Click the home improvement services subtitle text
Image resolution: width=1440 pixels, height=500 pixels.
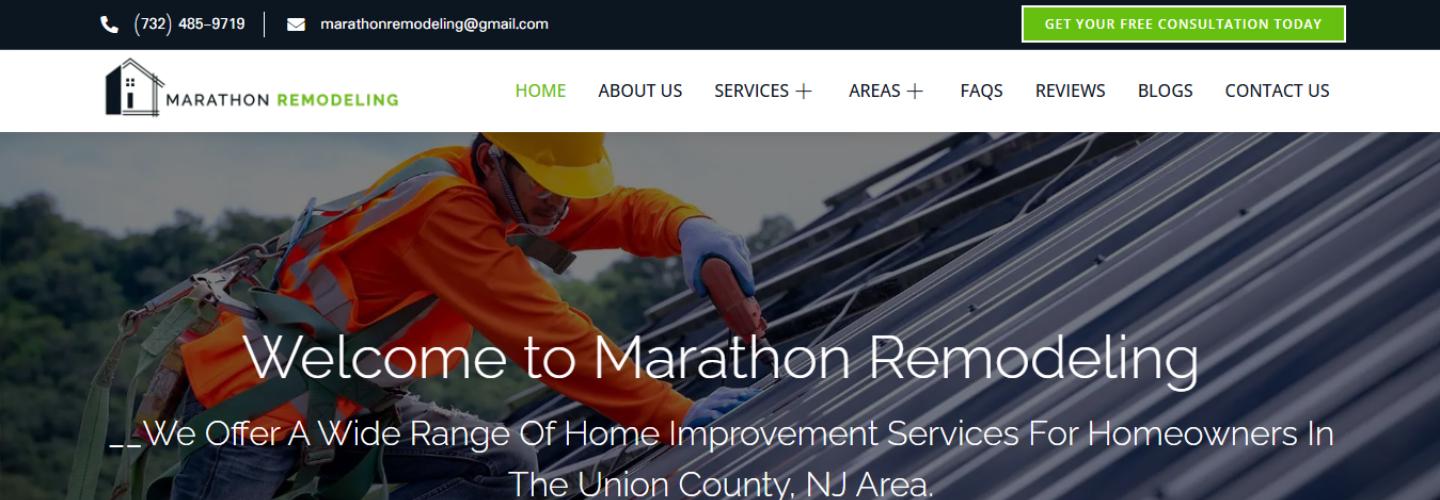pos(721,459)
